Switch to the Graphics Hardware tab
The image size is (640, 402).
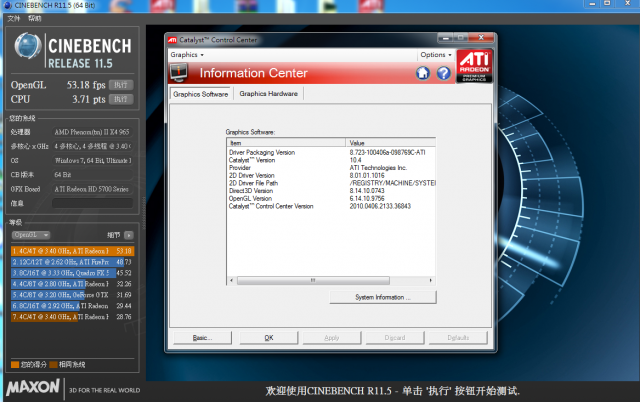[269, 93]
